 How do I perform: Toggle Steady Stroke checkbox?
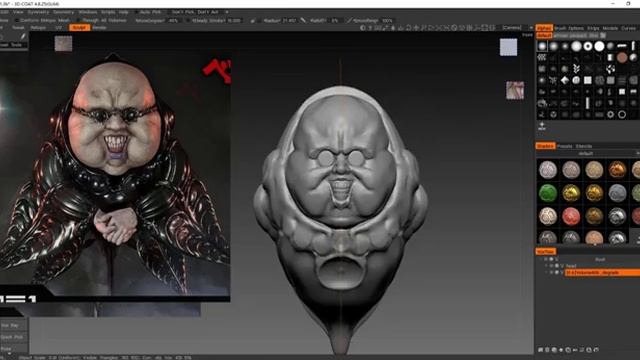tap(188, 20)
